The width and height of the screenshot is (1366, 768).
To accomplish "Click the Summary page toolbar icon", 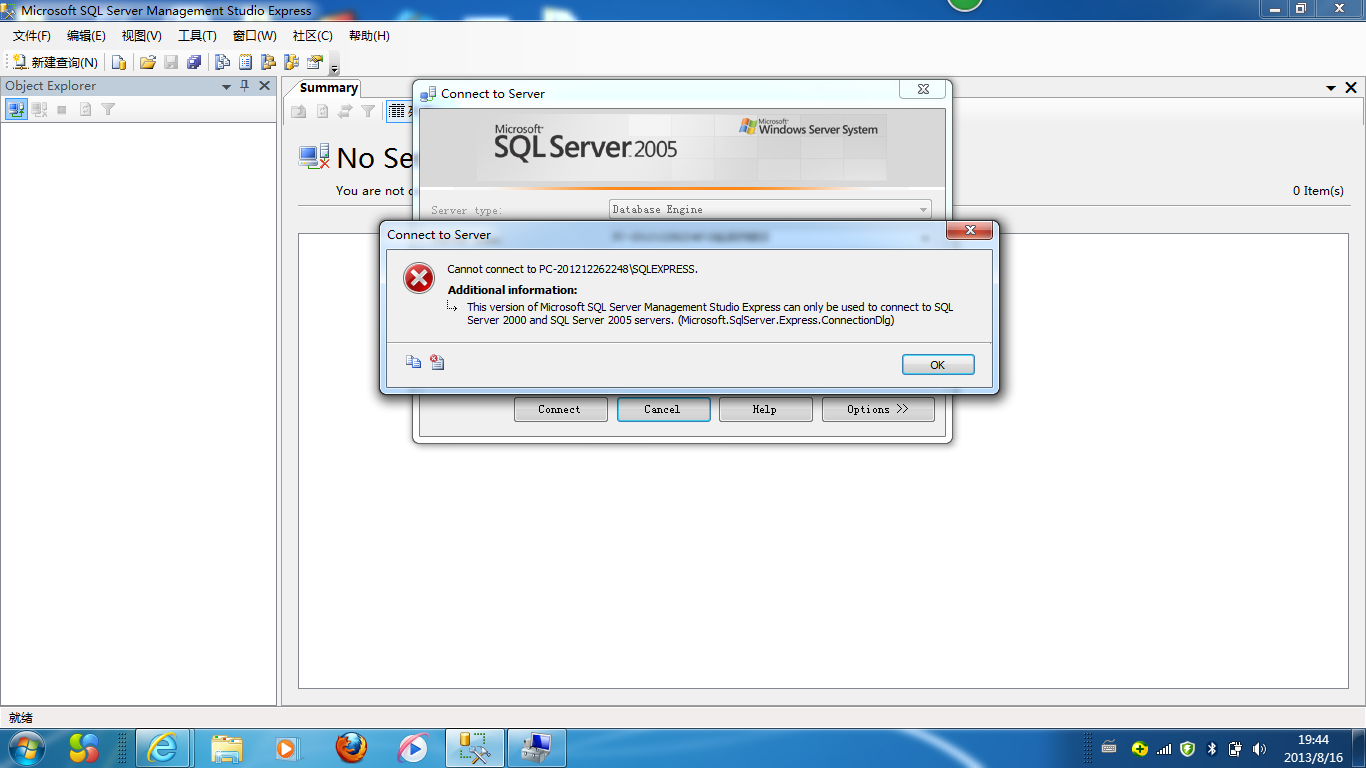I will point(245,62).
